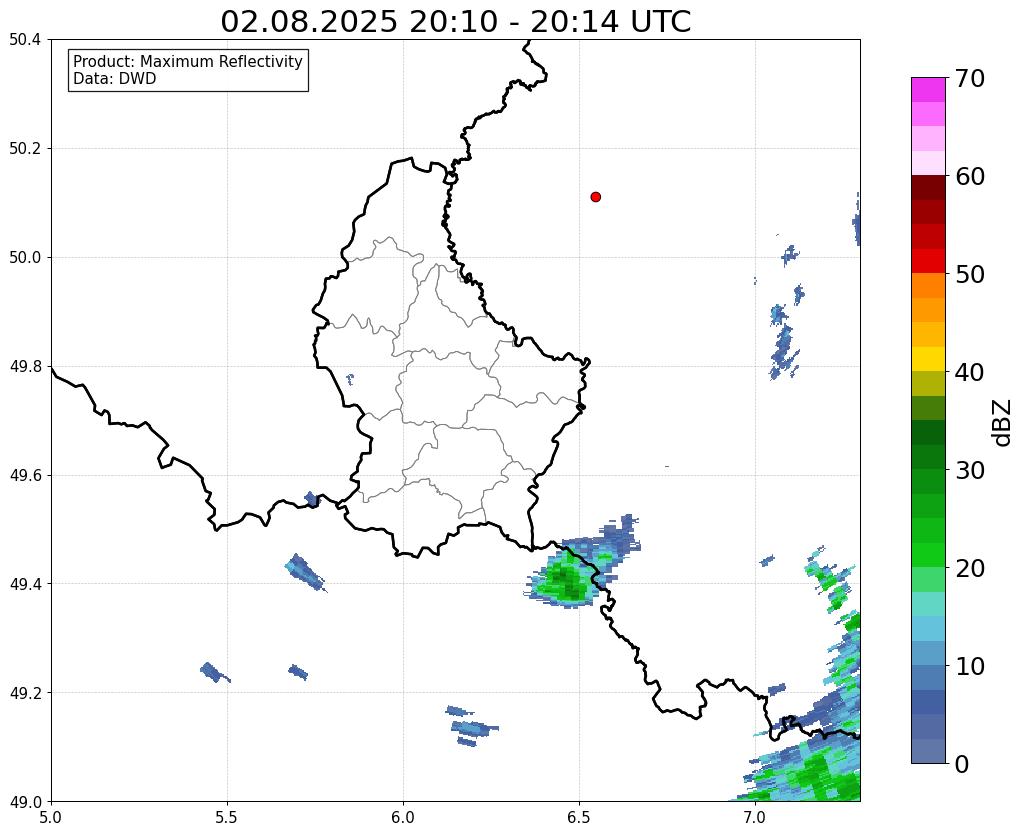Viewport: 1023px width, 834px height.
Task: Click the longitude tick label 5.5
Action: [227, 818]
